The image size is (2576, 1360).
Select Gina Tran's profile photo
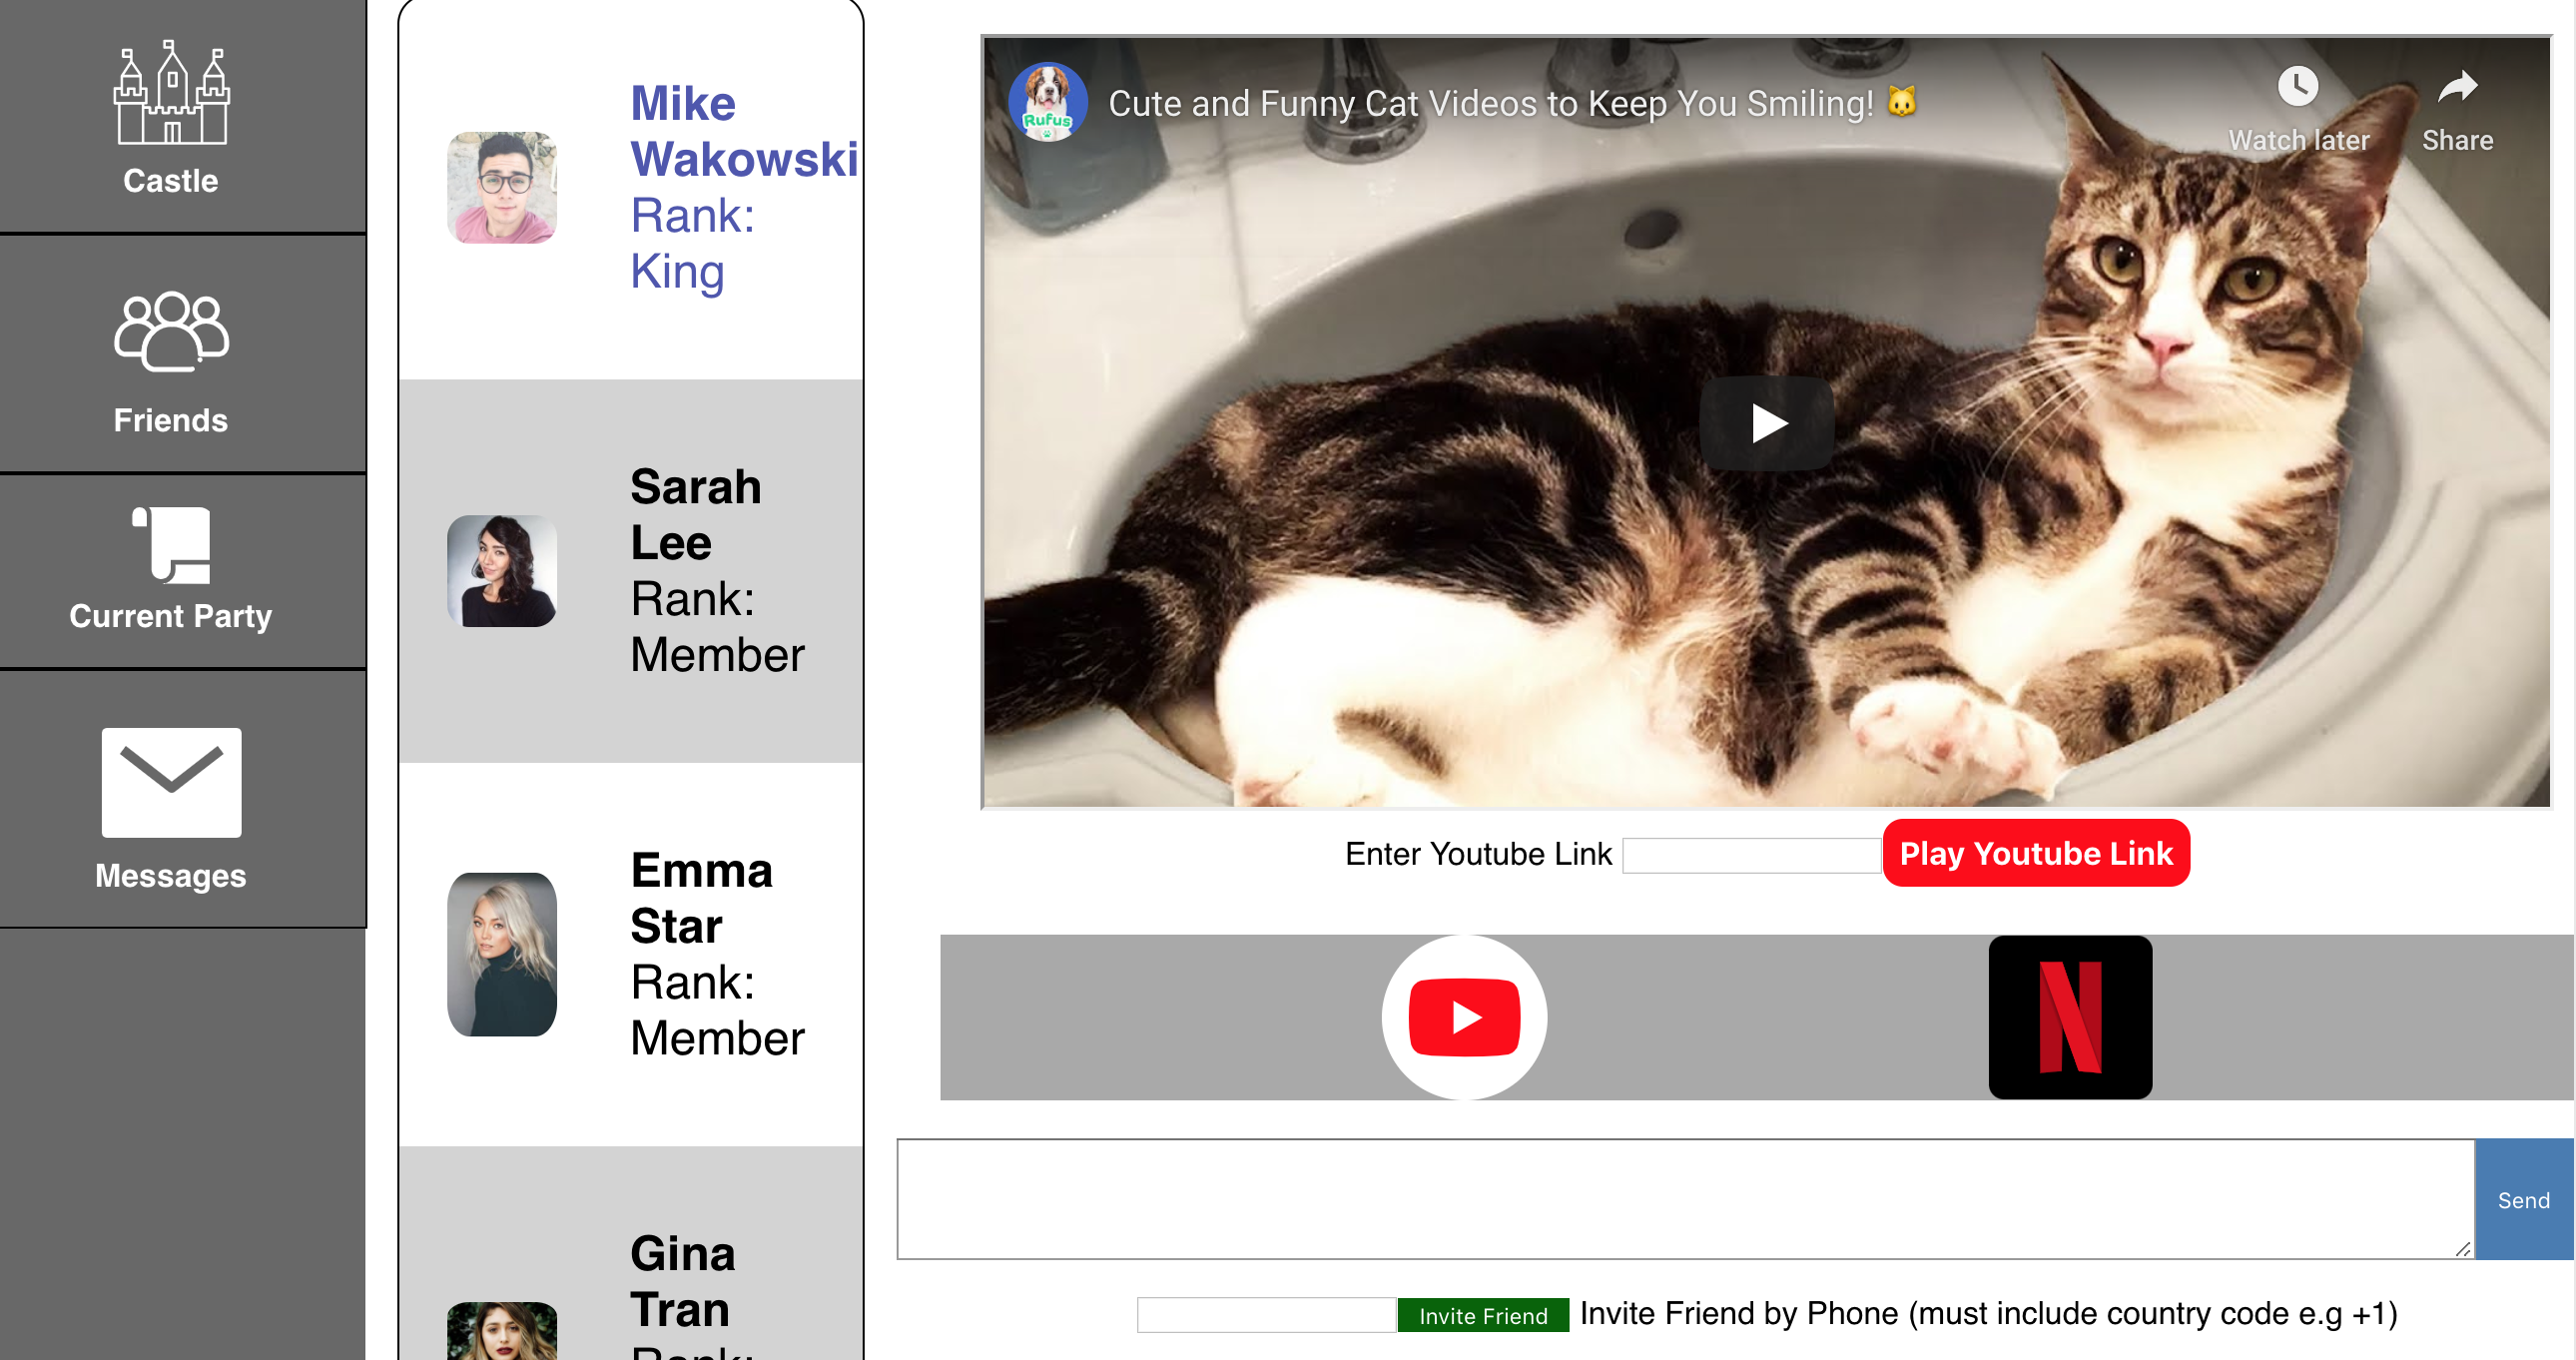[x=502, y=1331]
